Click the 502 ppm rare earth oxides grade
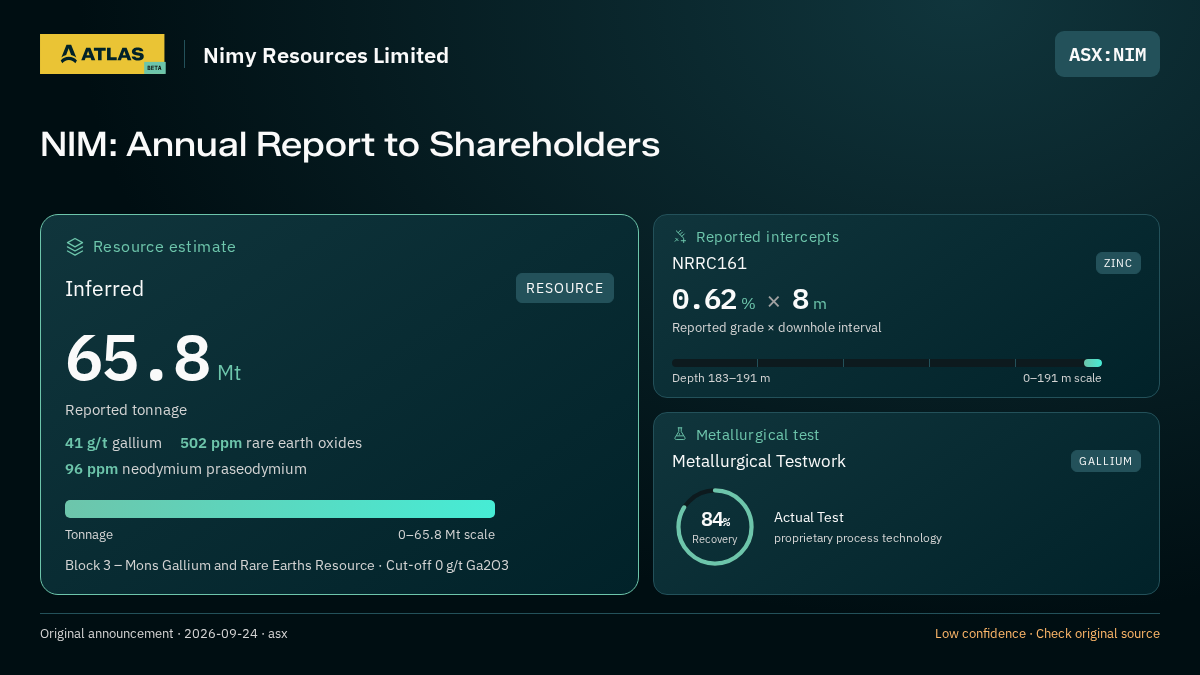Image resolution: width=1200 pixels, height=675 pixels. (x=271, y=443)
